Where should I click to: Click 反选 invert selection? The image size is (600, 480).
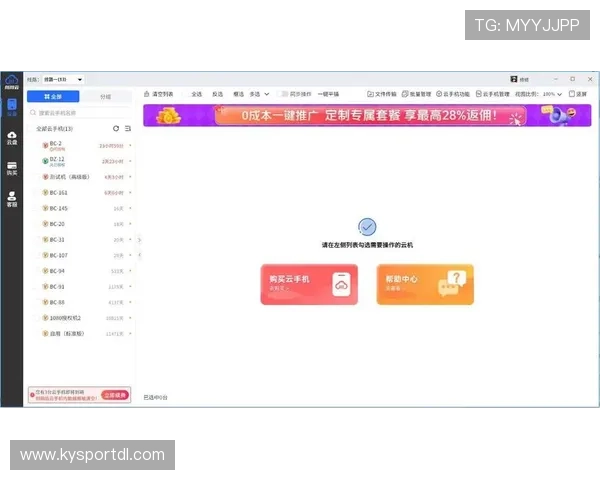(x=217, y=94)
